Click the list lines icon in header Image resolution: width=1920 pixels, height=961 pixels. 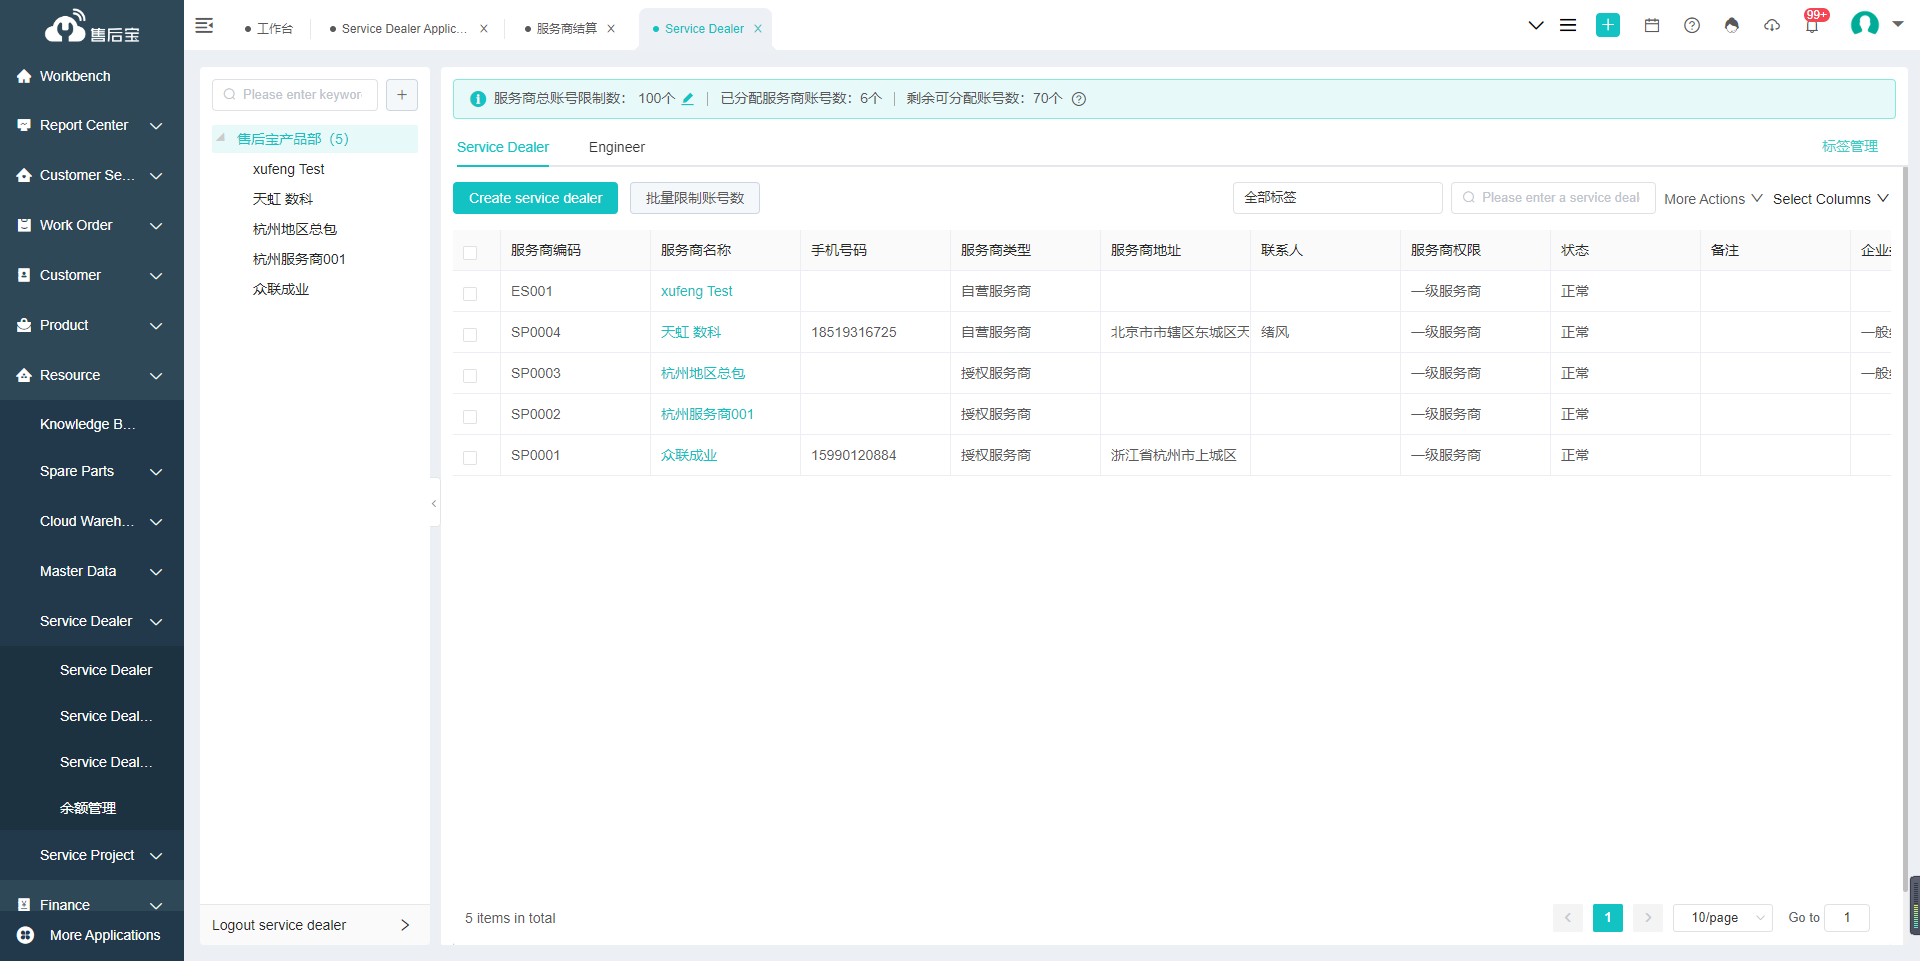click(1568, 26)
